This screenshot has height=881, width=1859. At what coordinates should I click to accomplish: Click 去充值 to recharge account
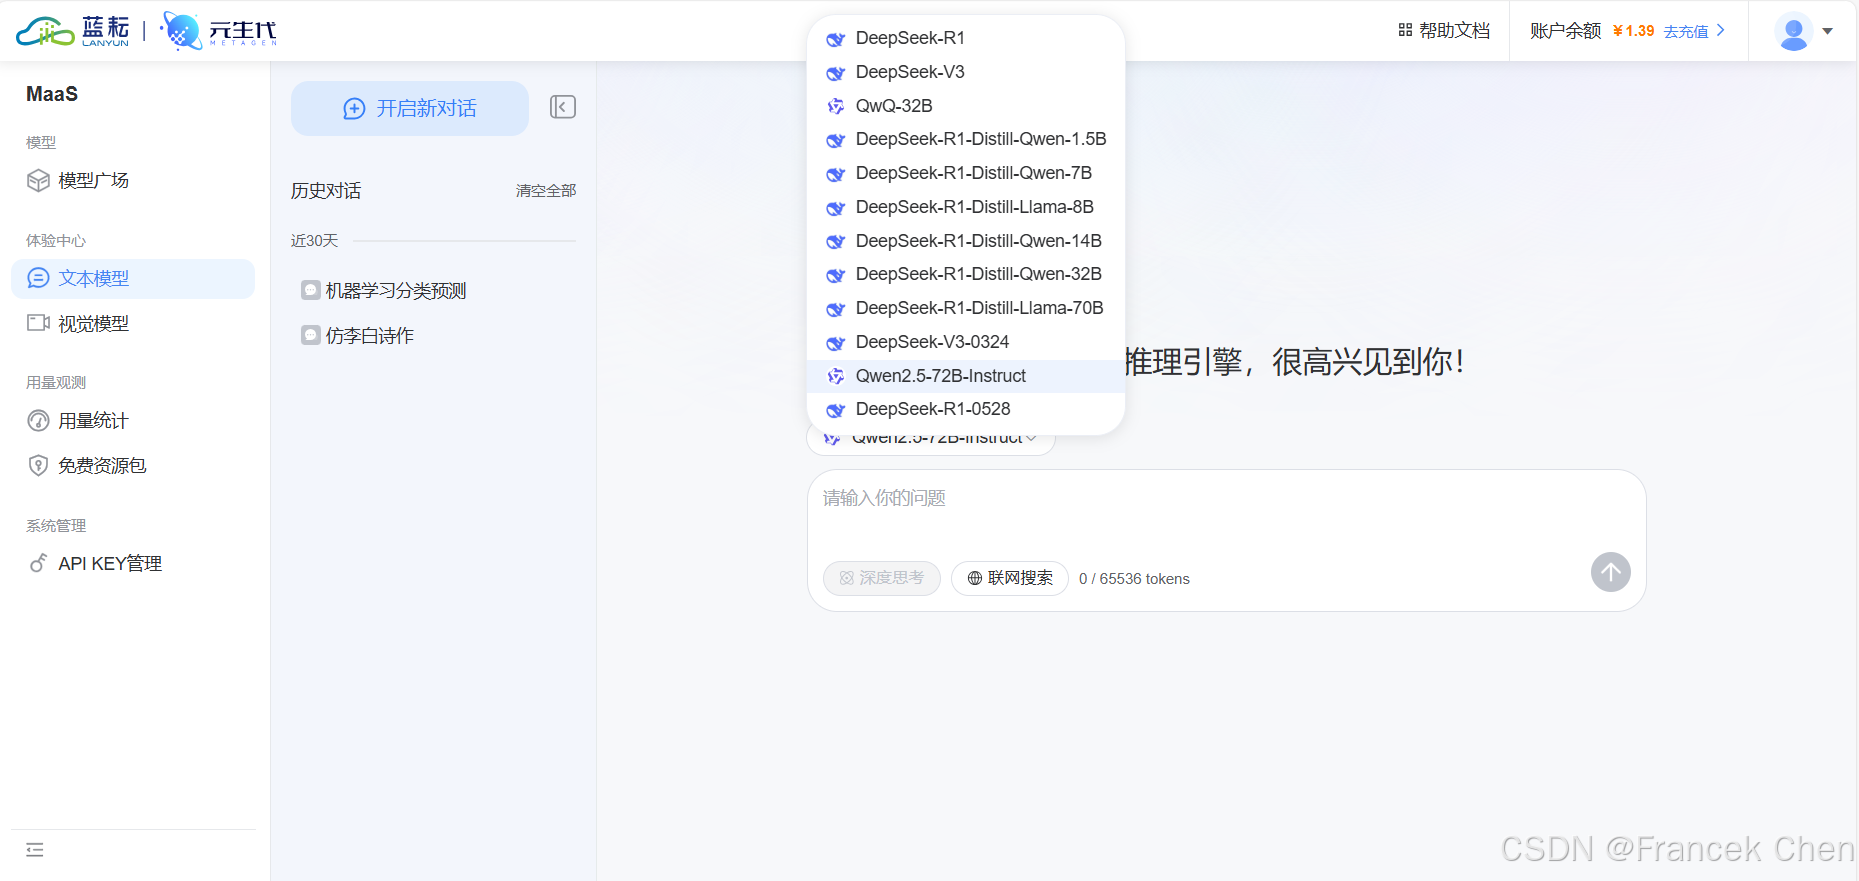(x=1686, y=31)
